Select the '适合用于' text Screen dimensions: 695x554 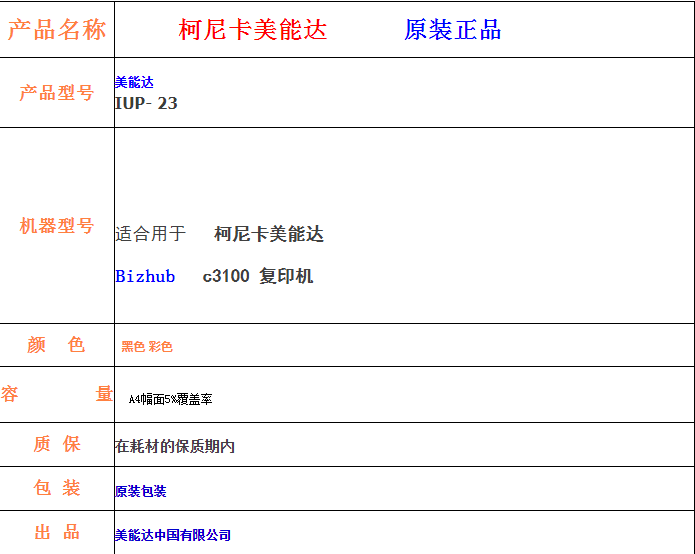coord(151,234)
